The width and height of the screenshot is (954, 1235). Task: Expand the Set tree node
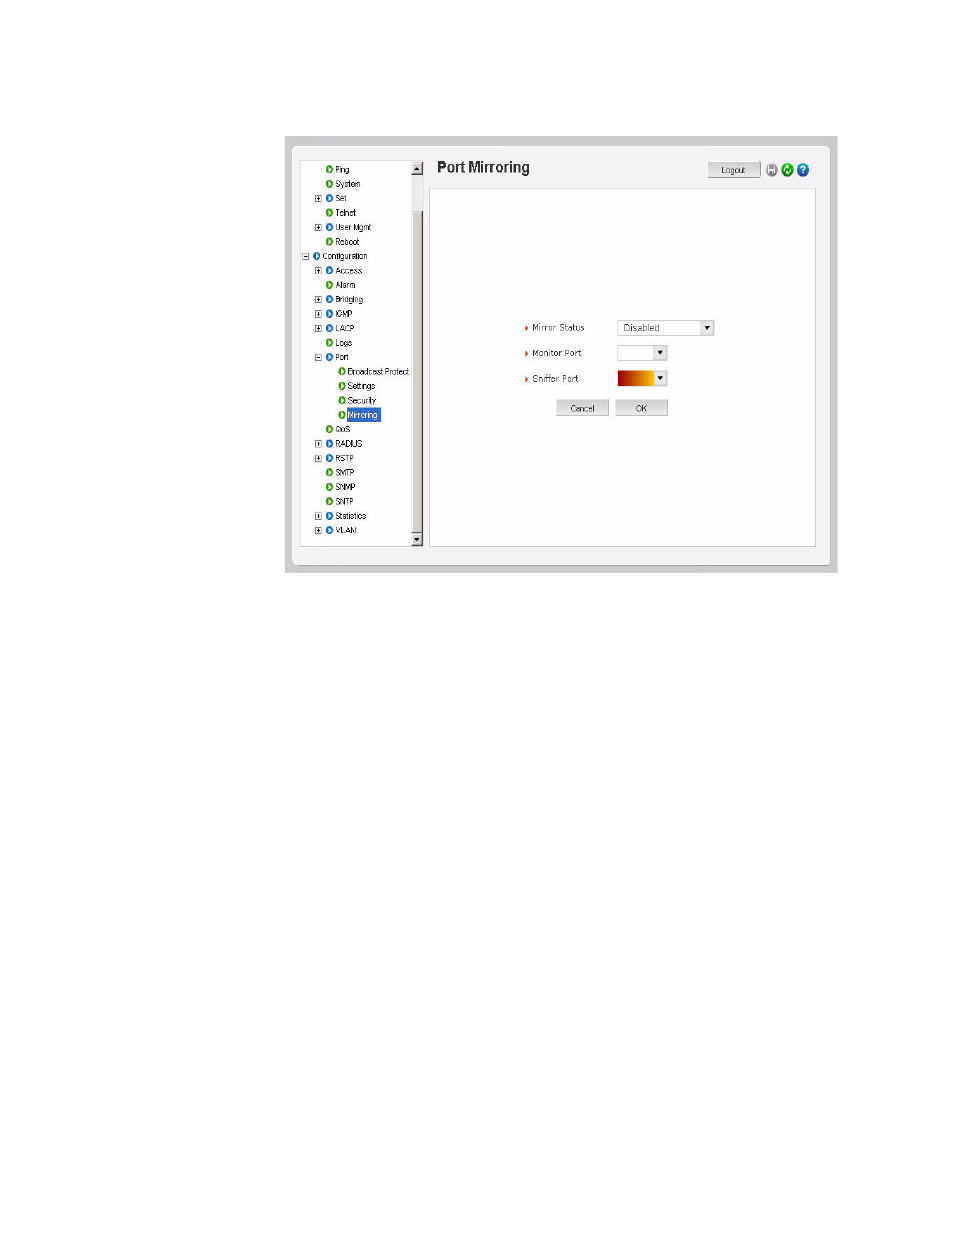click(318, 198)
